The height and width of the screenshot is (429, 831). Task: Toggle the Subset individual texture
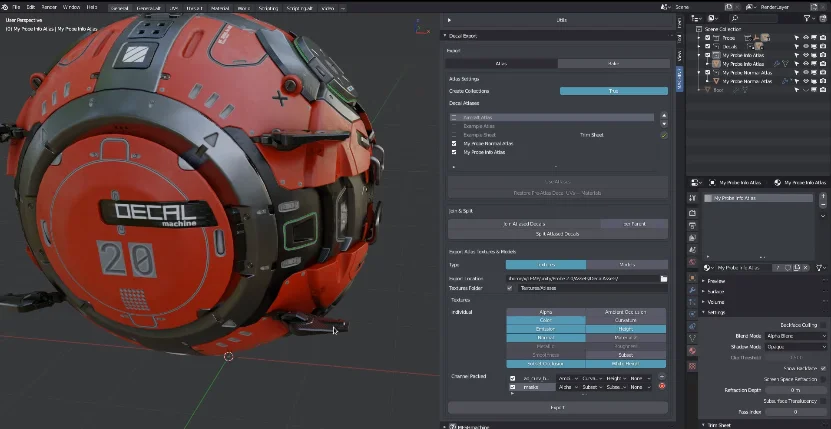pos(626,355)
